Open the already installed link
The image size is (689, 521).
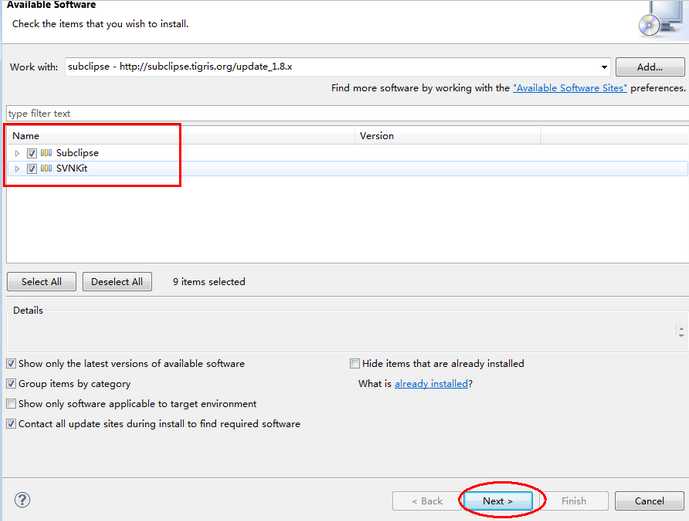pos(431,384)
